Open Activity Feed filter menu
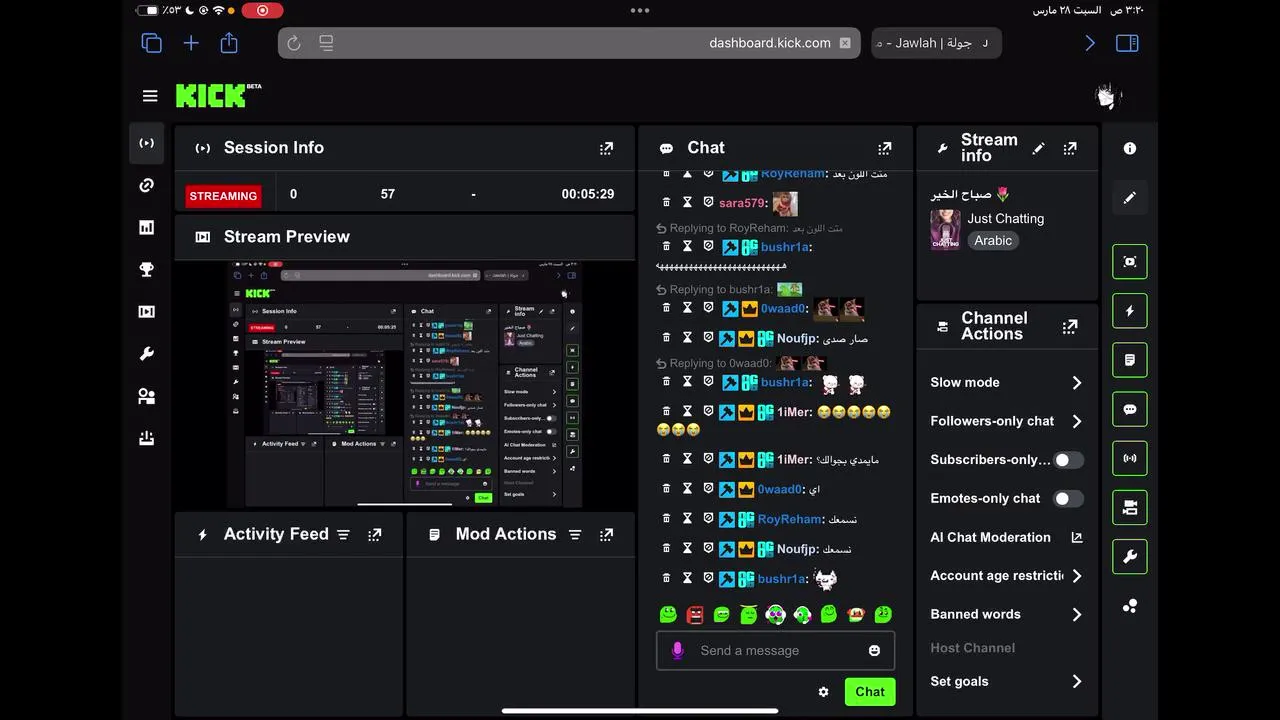This screenshot has height=720, width=1280. pos(343,535)
